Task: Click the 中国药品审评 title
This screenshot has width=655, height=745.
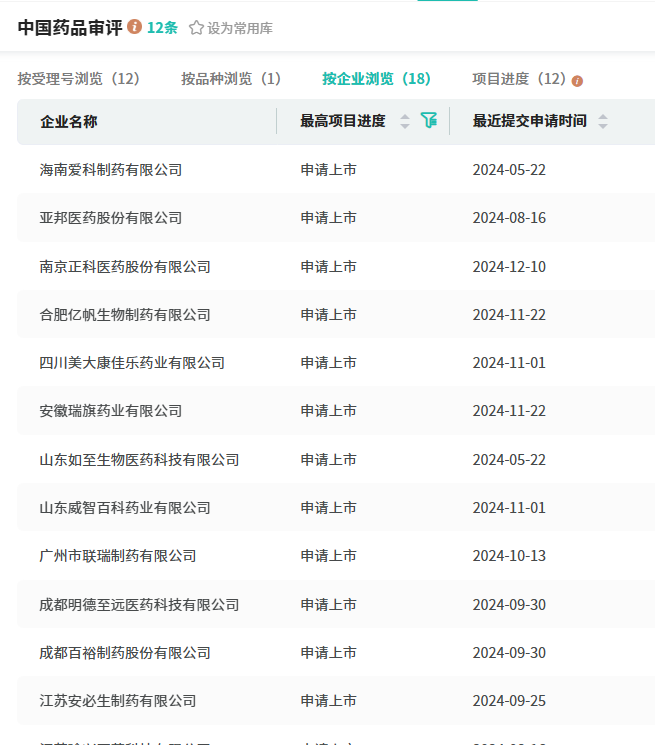Action: [70, 28]
